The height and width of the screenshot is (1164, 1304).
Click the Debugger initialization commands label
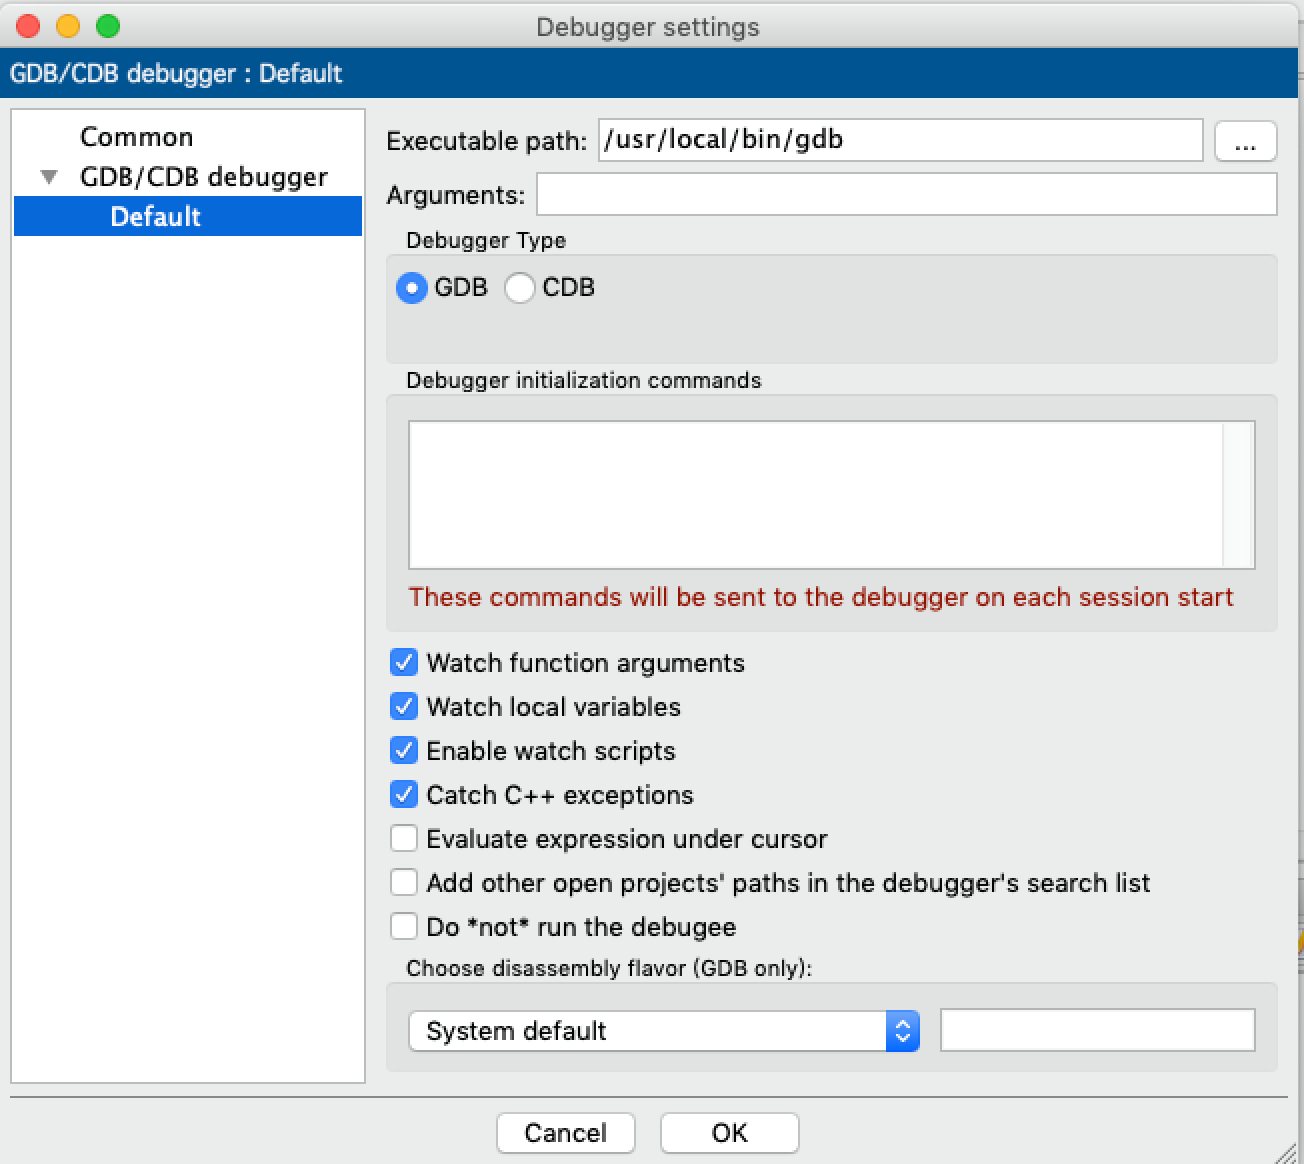pyautogui.click(x=584, y=381)
